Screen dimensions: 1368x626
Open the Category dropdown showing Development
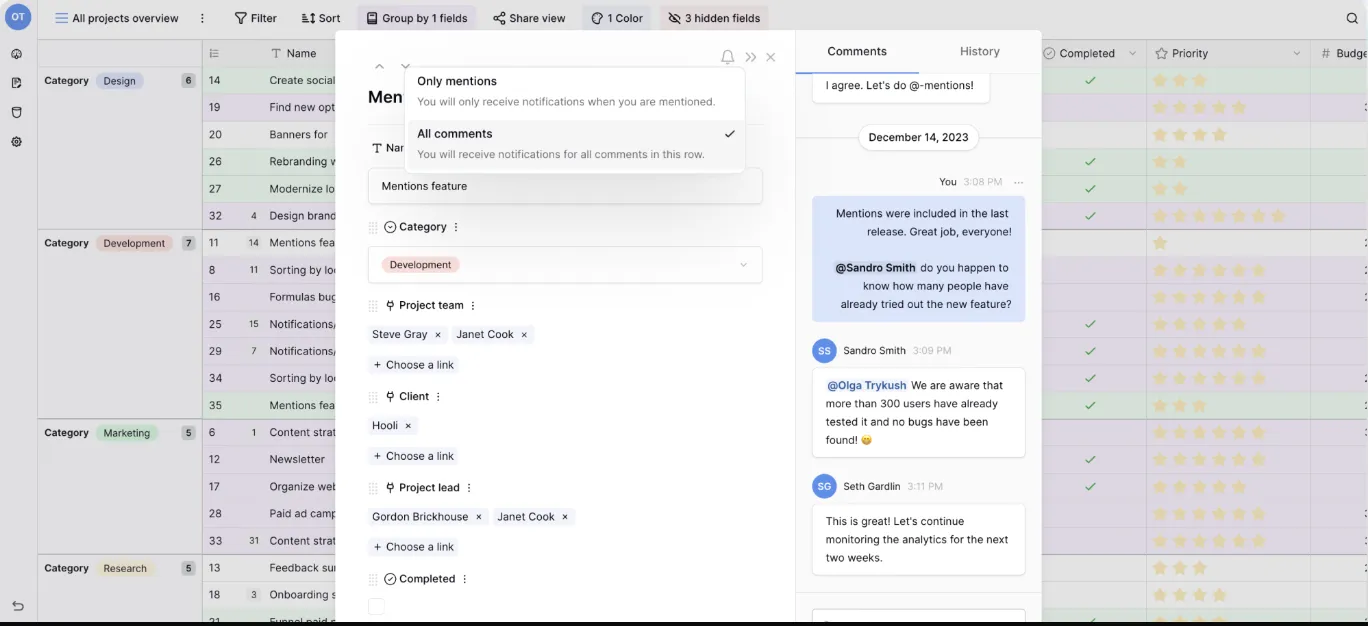click(x=565, y=265)
